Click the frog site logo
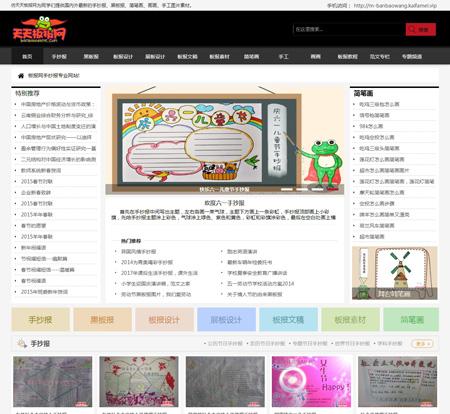 coord(39,29)
